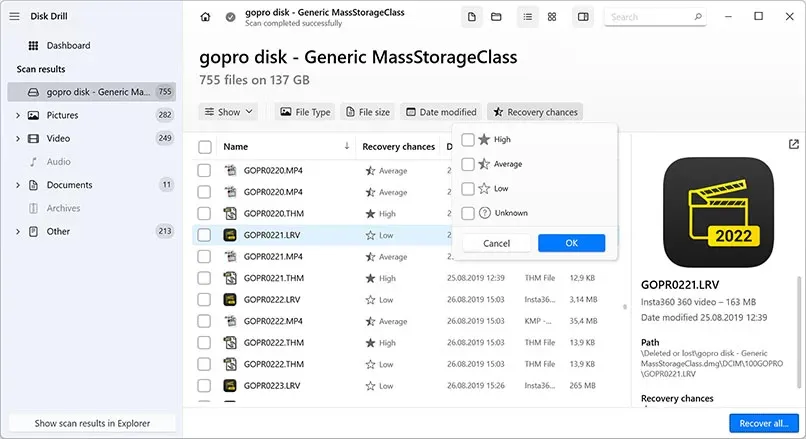
Task: Enable the select-all checkbox in header
Action: 205,147
